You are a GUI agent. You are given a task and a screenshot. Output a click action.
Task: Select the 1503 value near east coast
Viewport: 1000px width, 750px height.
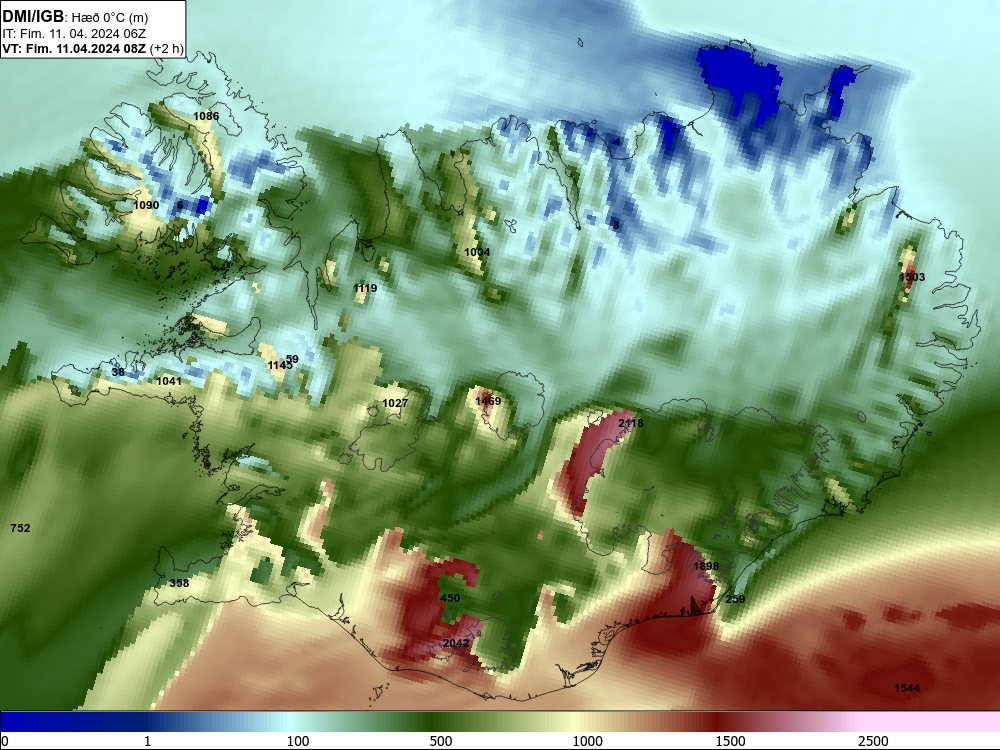(911, 277)
